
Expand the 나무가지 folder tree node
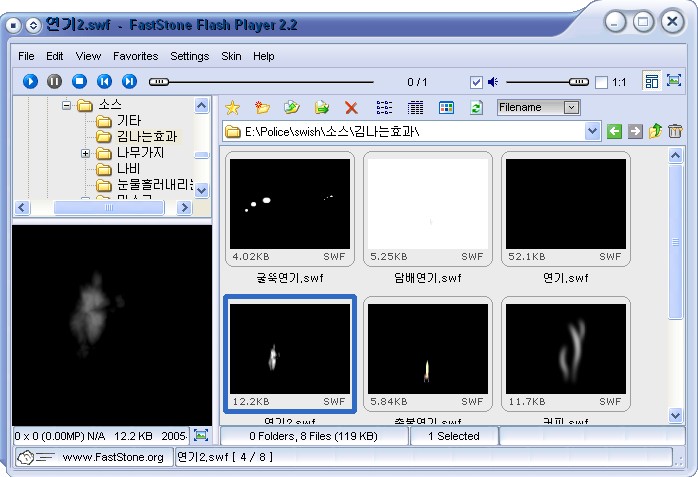pyautogui.click(x=86, y=154)
